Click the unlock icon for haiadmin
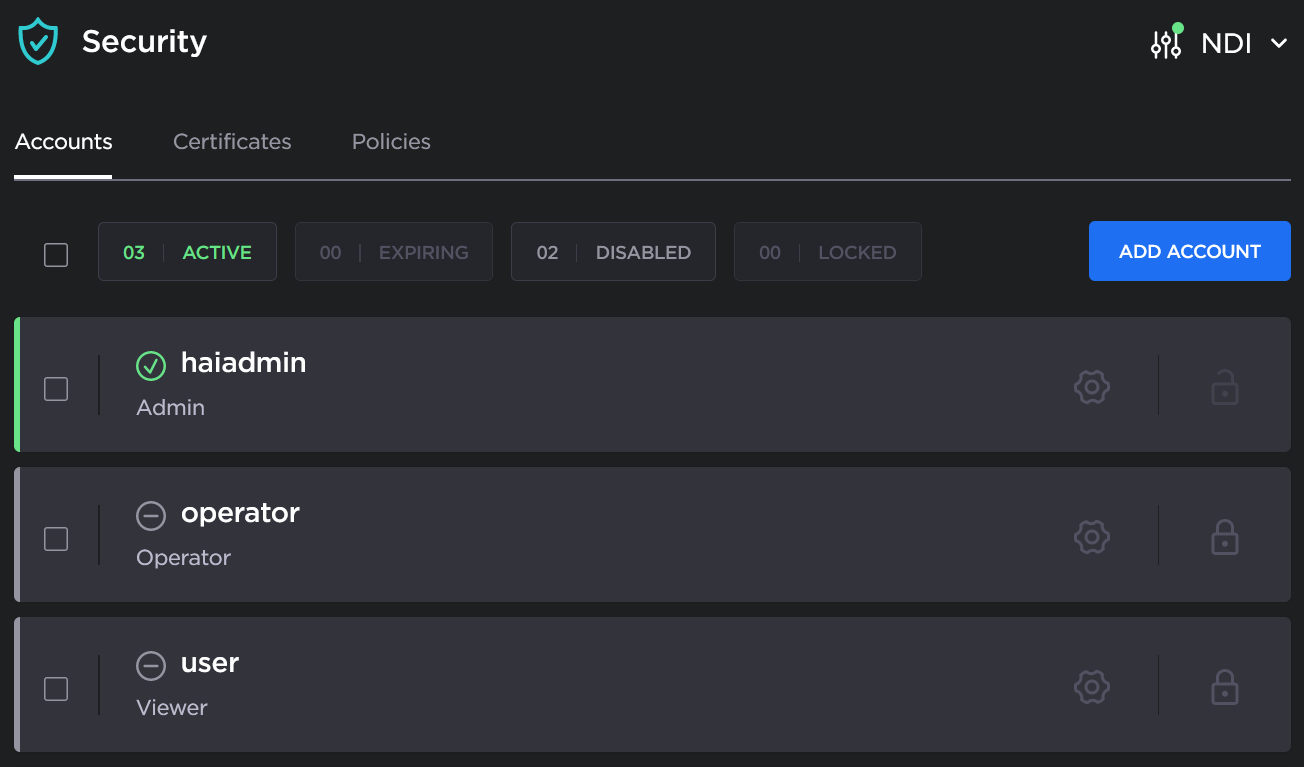Screen dimensions: 1304x767 (1224, 387)
